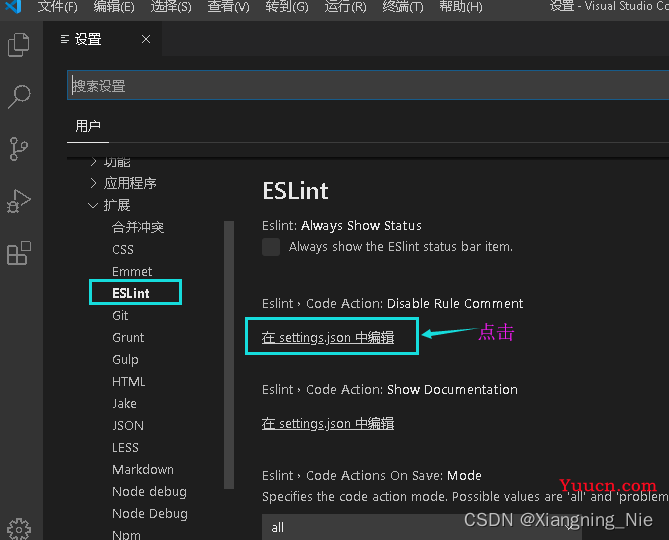669x540 pixels.
Task: Select ESLint in settings tree
Action: pyautogui.click(x=131, y=293)
